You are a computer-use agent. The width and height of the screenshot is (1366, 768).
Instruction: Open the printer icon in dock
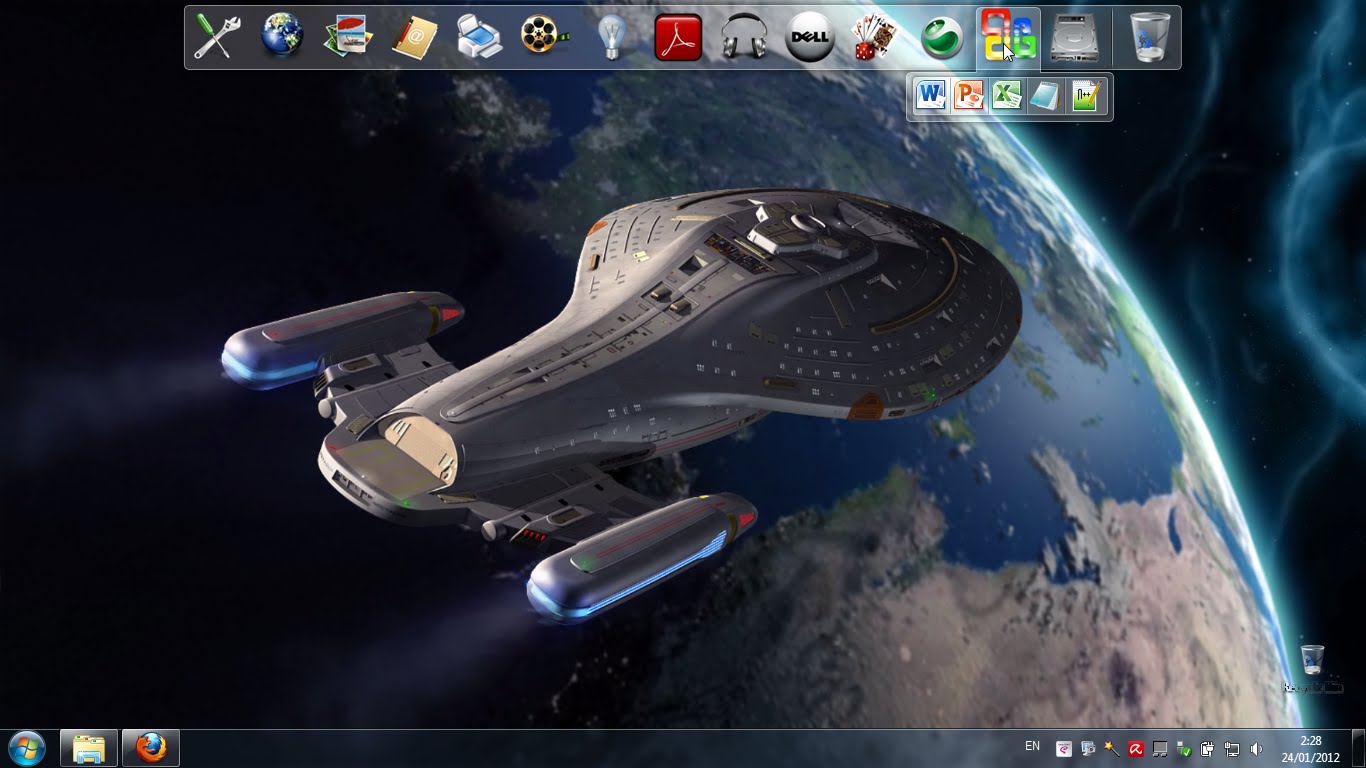coord(479,37)
